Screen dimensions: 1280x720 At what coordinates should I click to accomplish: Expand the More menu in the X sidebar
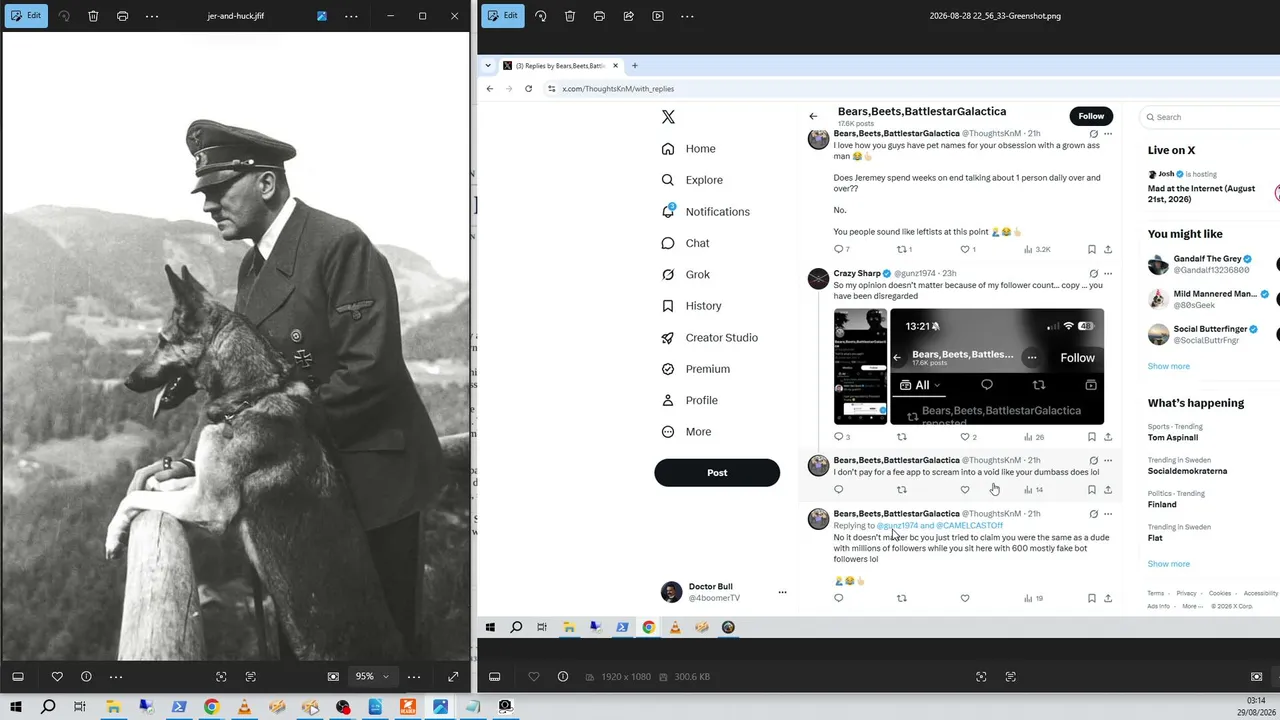tap(687, 432)
